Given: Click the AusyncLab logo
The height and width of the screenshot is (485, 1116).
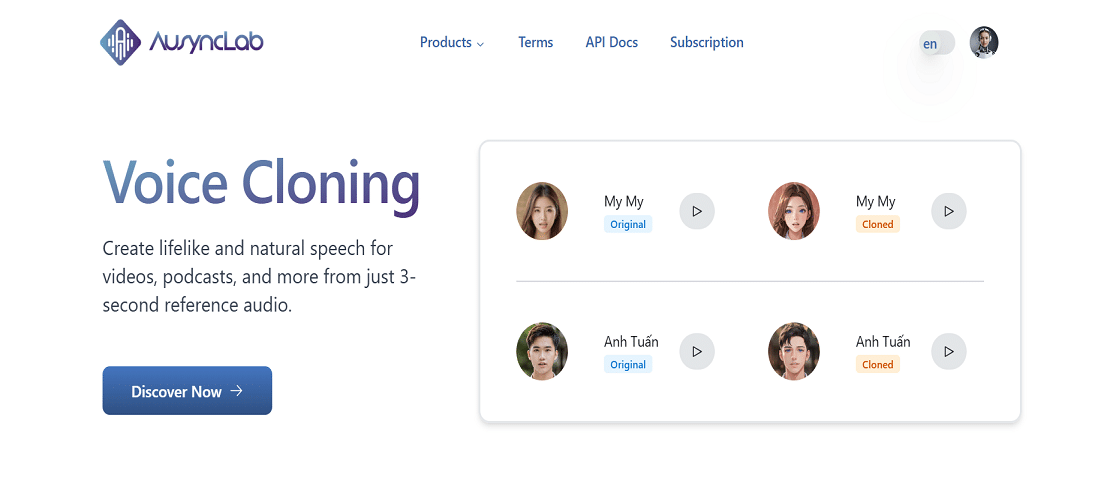Looking at the screenshot, I should [181, 43].
